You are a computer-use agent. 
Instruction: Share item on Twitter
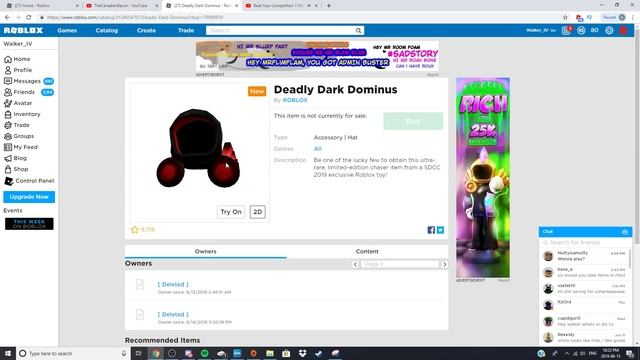pos(440,230)
